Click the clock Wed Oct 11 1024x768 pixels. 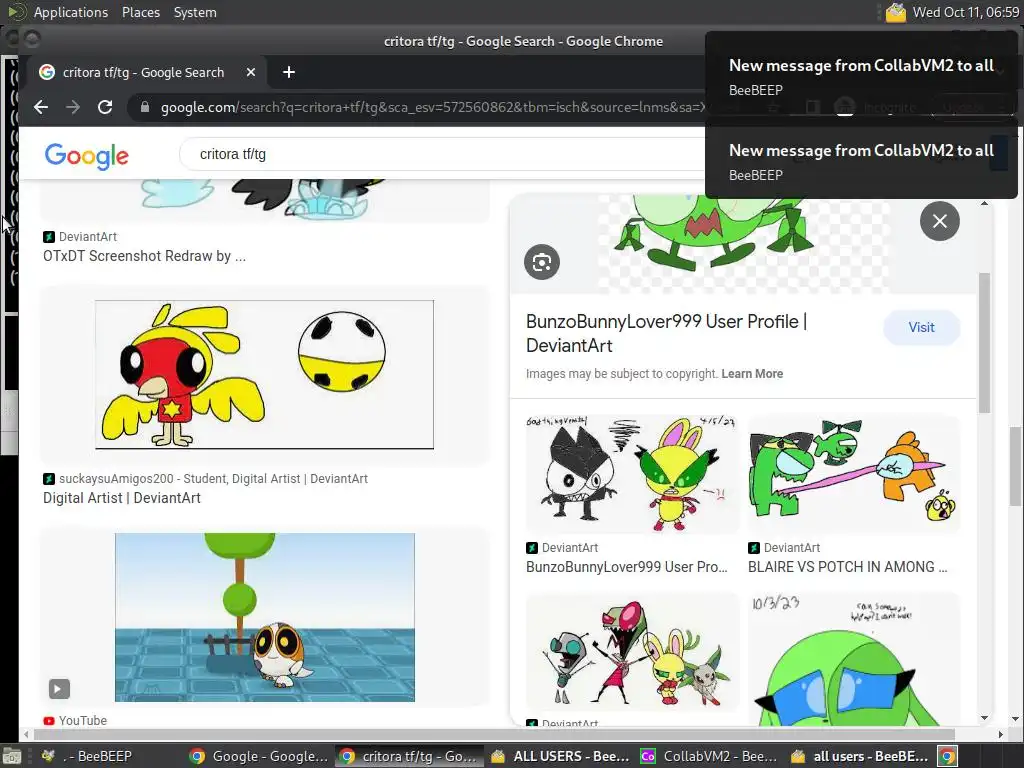[965, 12]
